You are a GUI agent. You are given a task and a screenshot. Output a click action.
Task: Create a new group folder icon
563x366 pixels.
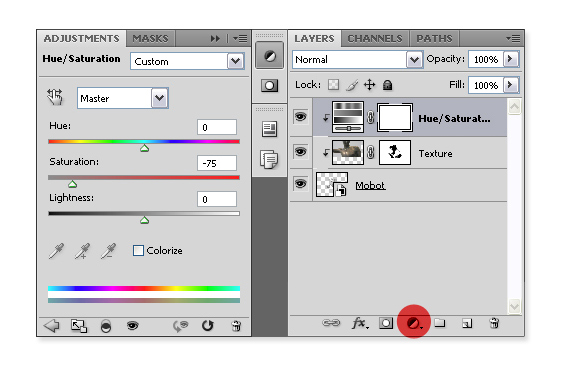point(440,323)
